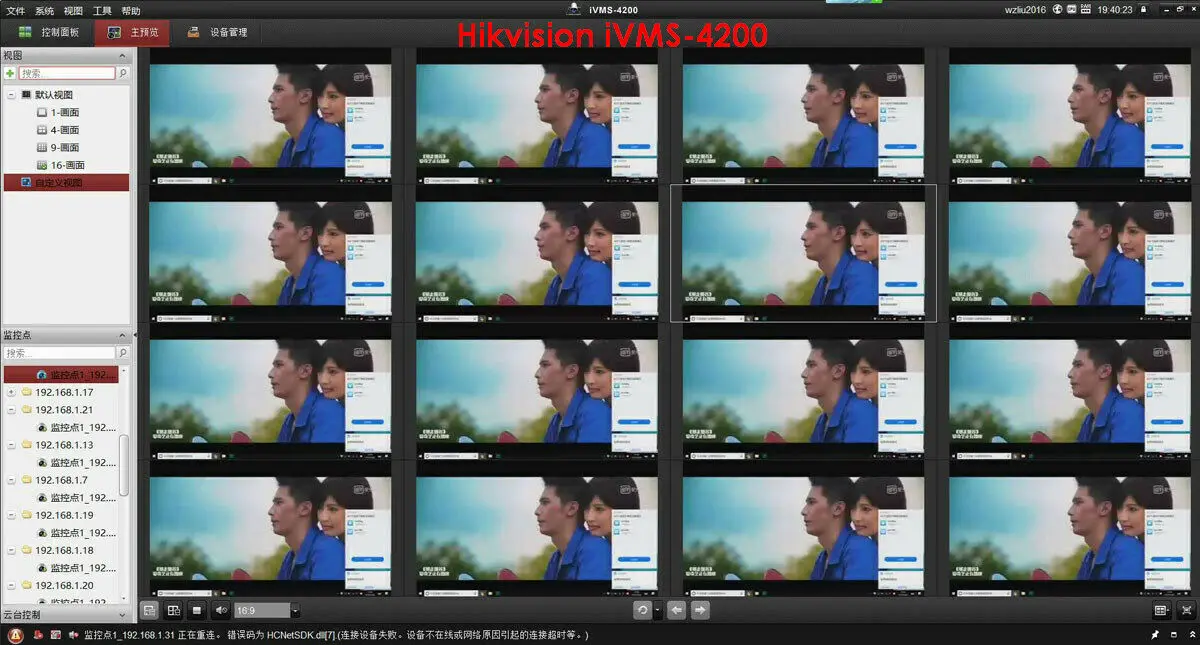1200x645 pixels.
Task: Click the add view plus icon
Action: pyautogui.click(x=10, y=73)
